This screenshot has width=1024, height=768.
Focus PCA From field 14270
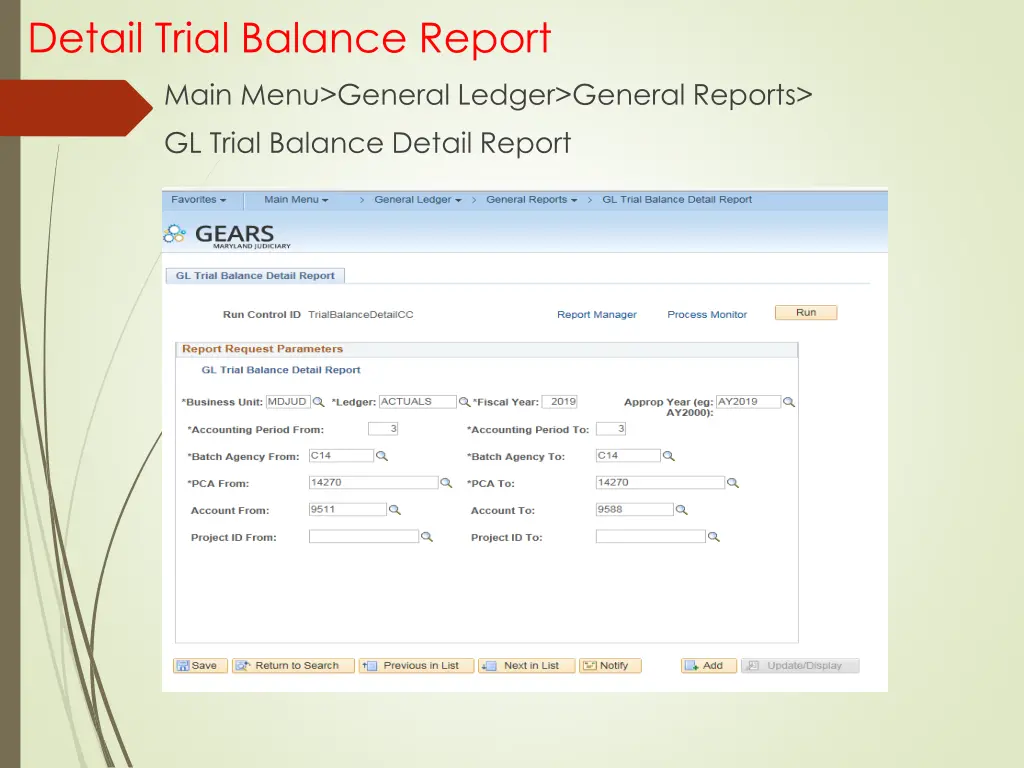[x=374, y=483]
